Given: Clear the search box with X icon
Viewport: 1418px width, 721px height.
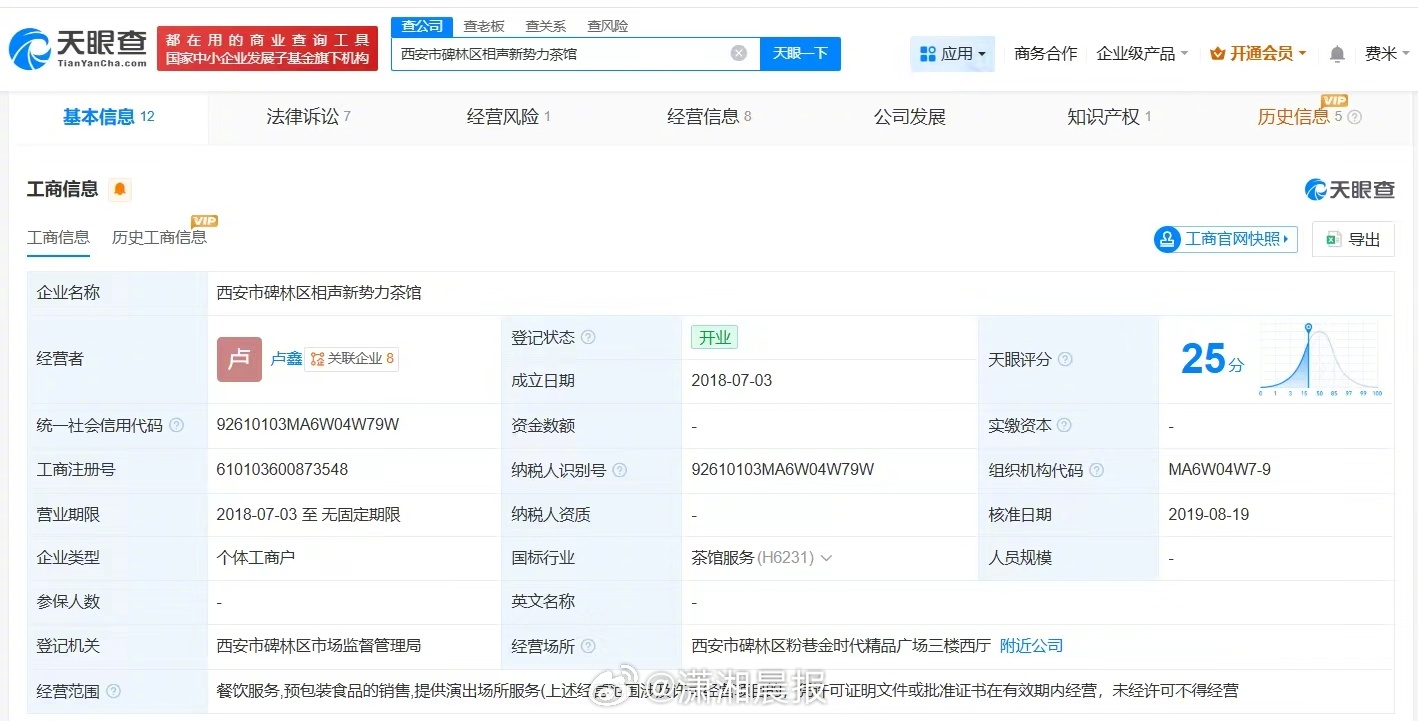Looking at the screenshot, I should tap(739, 54).
